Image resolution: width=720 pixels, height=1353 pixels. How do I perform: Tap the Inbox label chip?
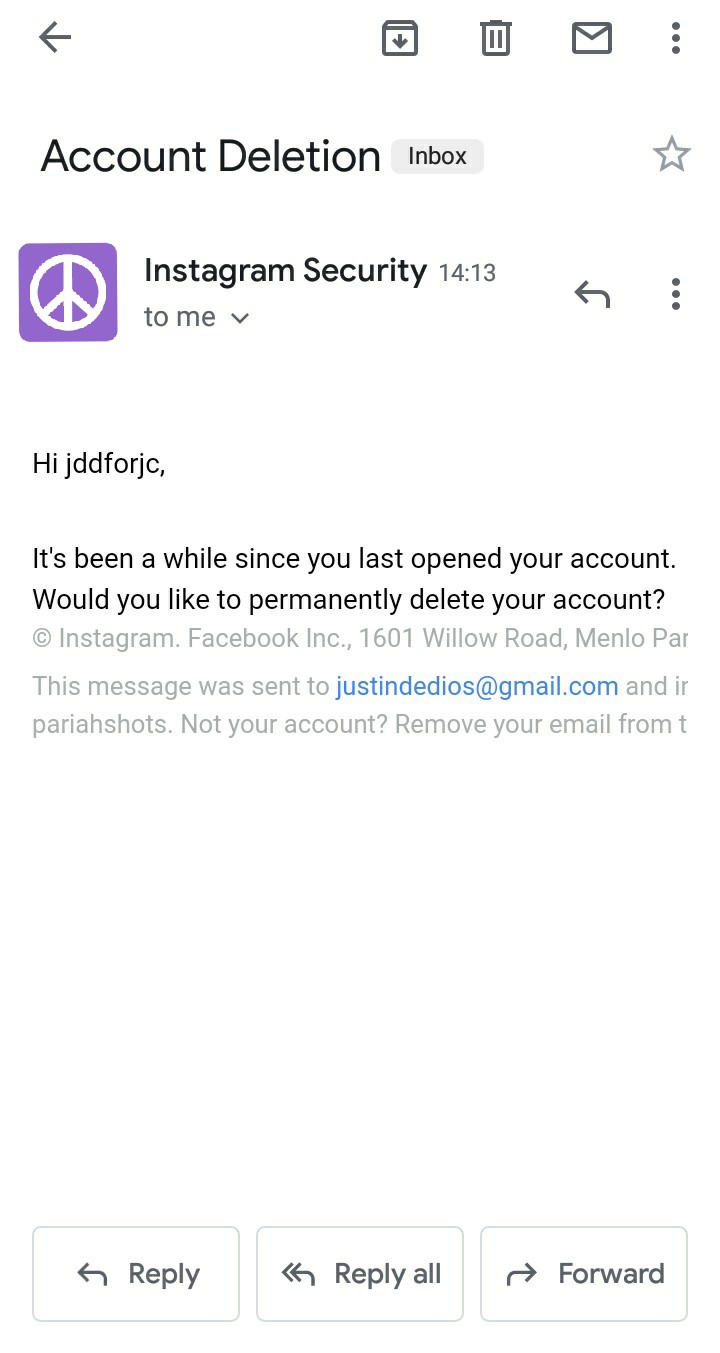click(437, 156)
